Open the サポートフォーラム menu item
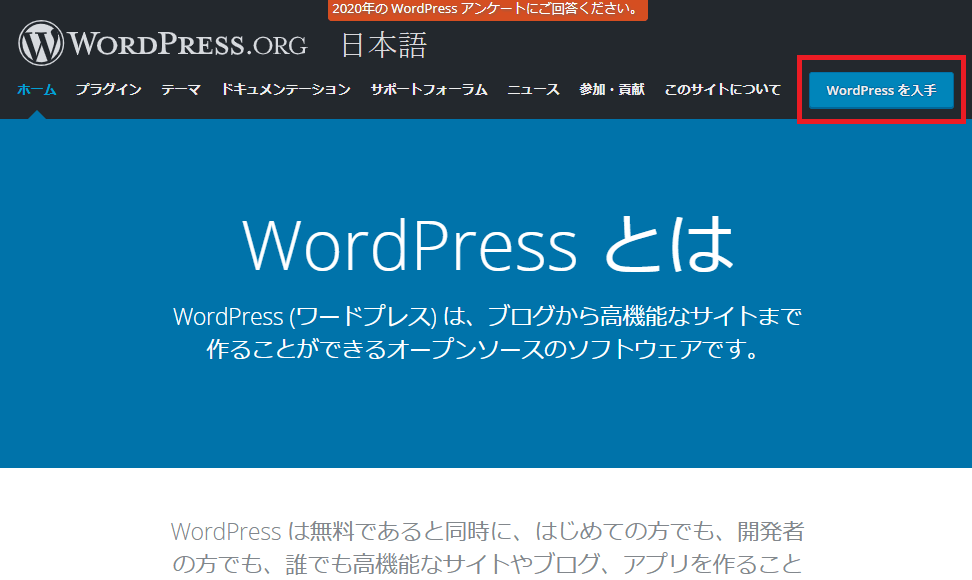The image size is (972, 580). [429, 90]
